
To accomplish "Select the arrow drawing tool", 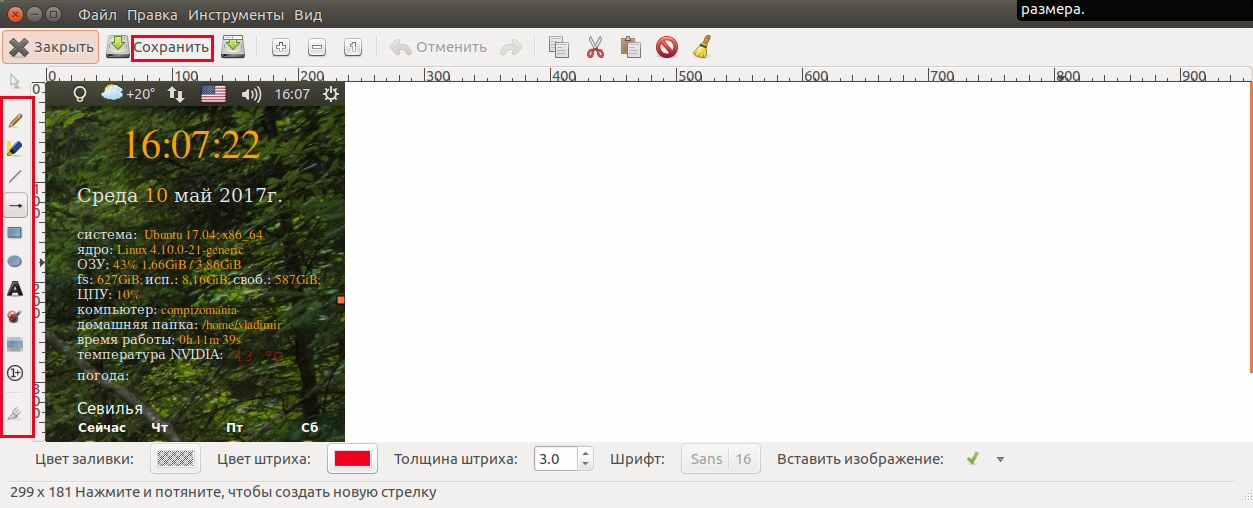I will coord(15,204).
